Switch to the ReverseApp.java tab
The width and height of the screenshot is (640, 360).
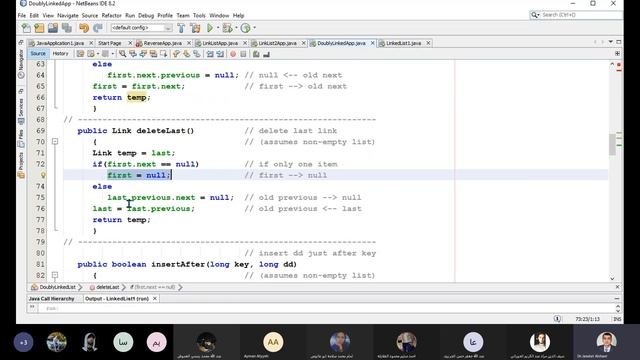[162, 43]
